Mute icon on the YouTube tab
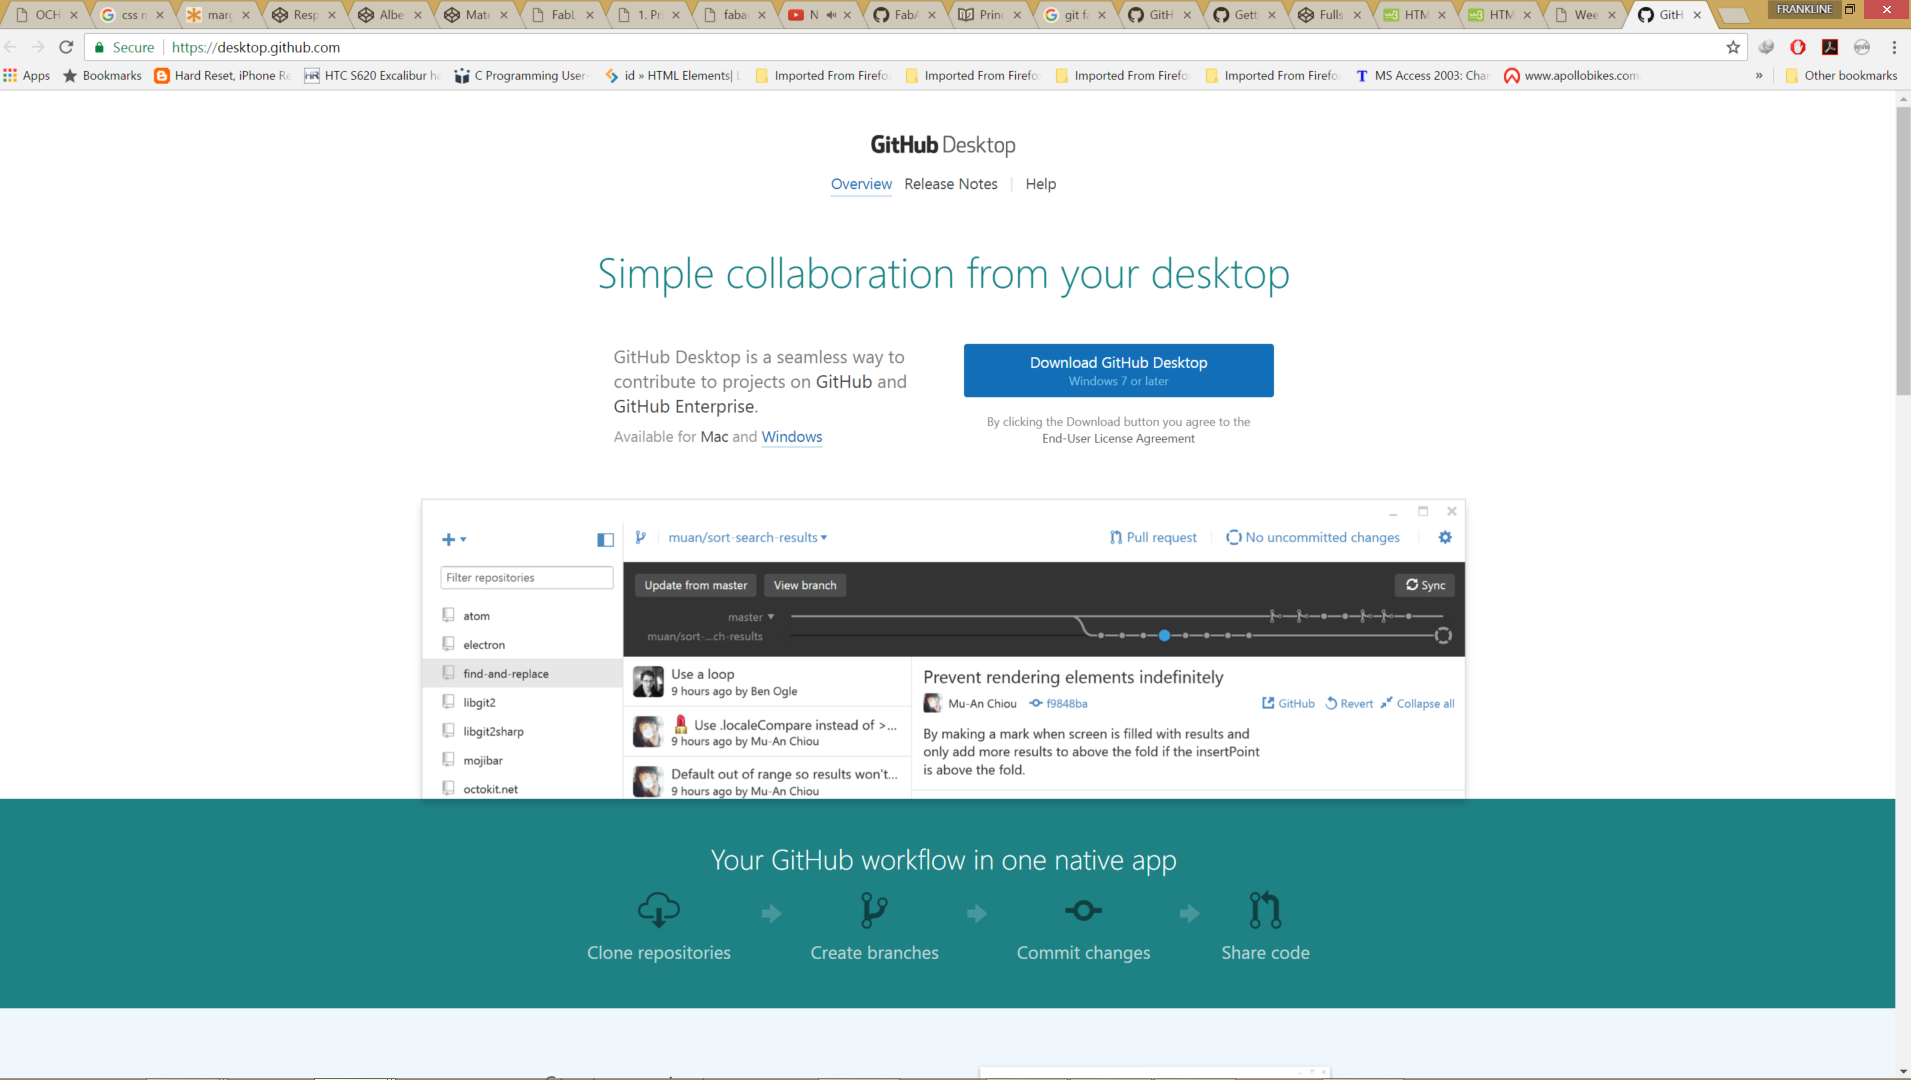The width and height of the screenshot is (1911, 1080). click(831, 15)
